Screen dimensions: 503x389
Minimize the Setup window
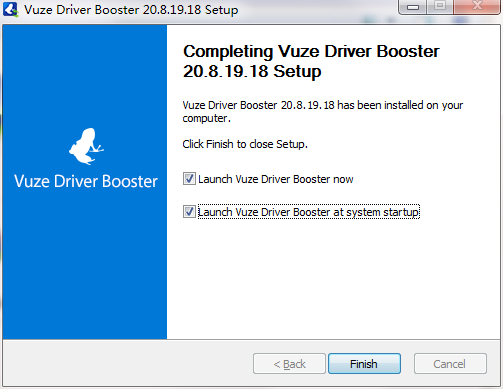pos(413,7)
